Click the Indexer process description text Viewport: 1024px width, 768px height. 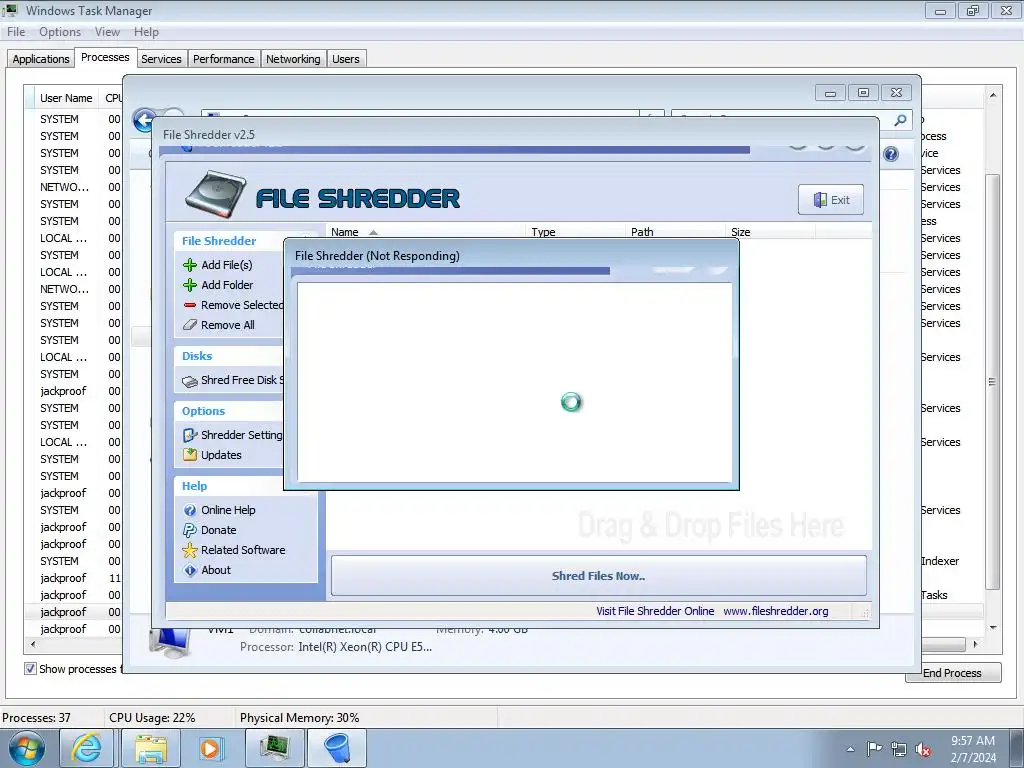pos(940,561)
